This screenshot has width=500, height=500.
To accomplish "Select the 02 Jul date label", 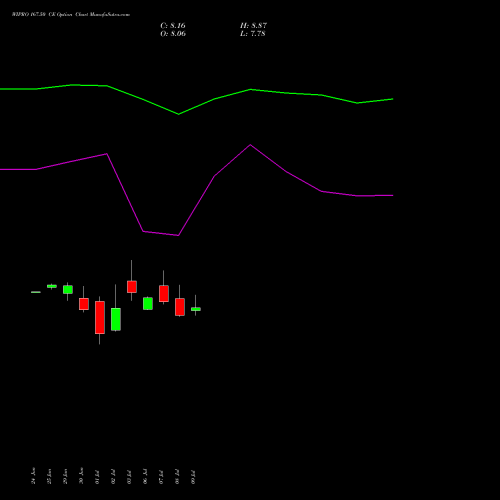I will 113,477.
